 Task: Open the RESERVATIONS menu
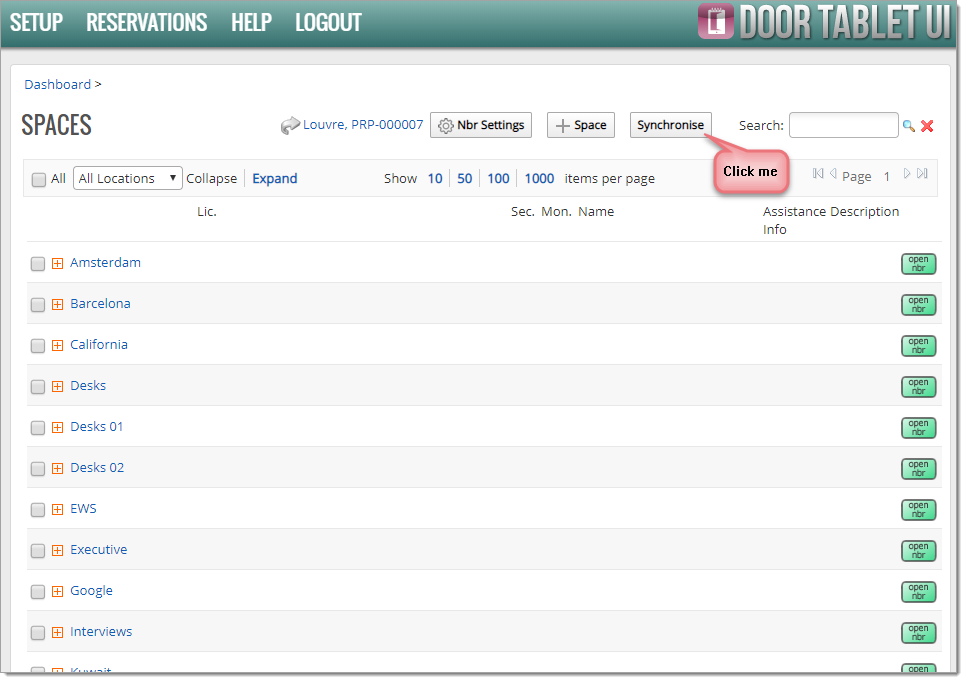click(146, 23)
